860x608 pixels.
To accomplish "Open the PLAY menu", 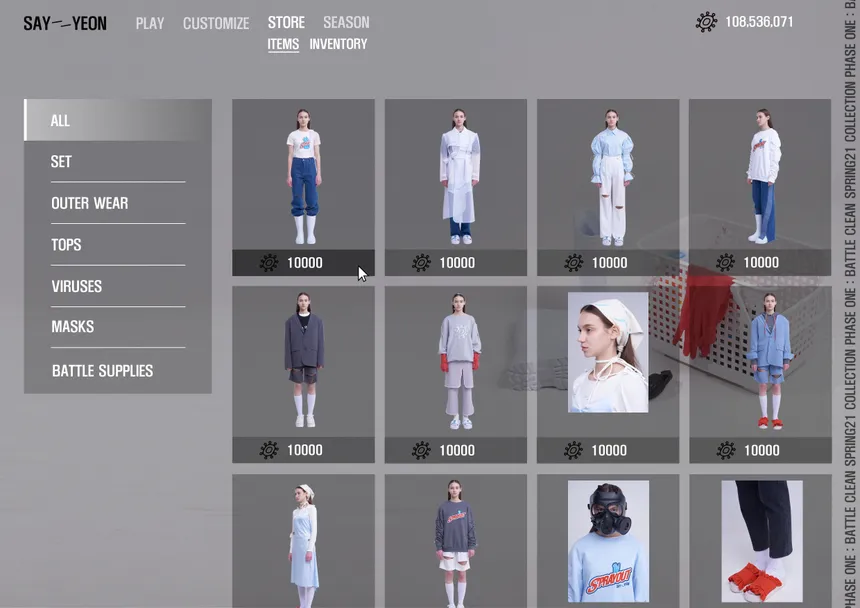I will coord(150,24).
